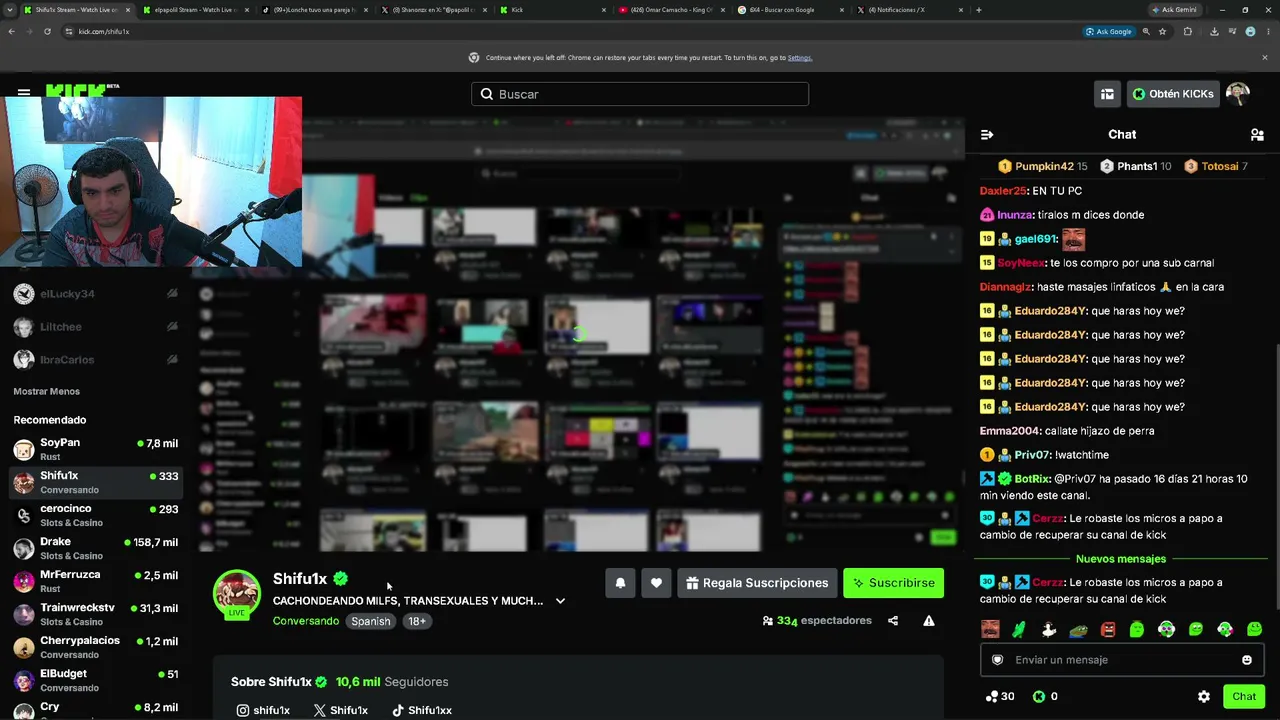The width and height of the screenshot is (1280, 720).
Task: Click the Enviar un mensaje input
Action: [x=1122, y=660]
